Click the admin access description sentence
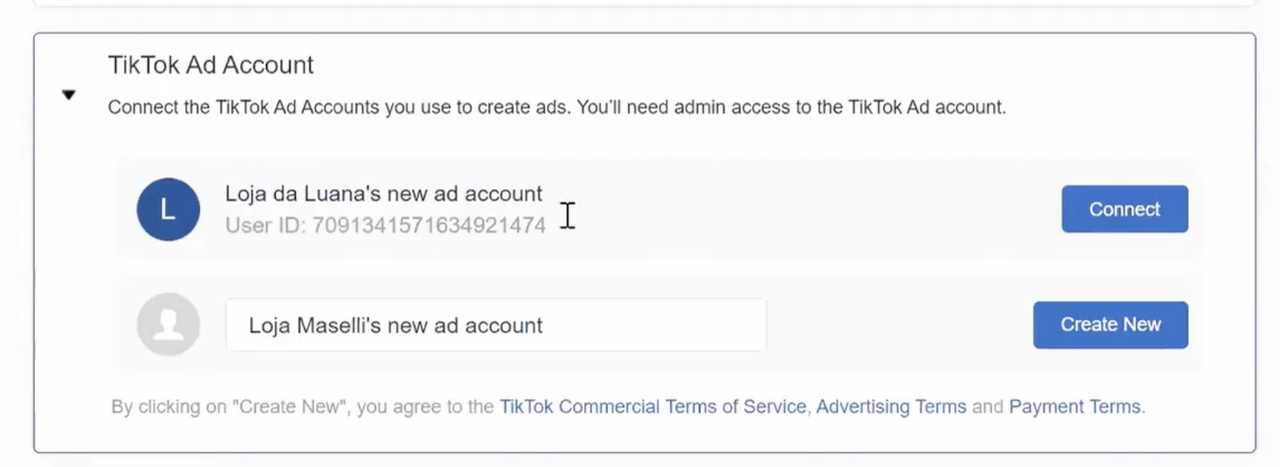The image size is (1280, 467). tap(557, 107)
